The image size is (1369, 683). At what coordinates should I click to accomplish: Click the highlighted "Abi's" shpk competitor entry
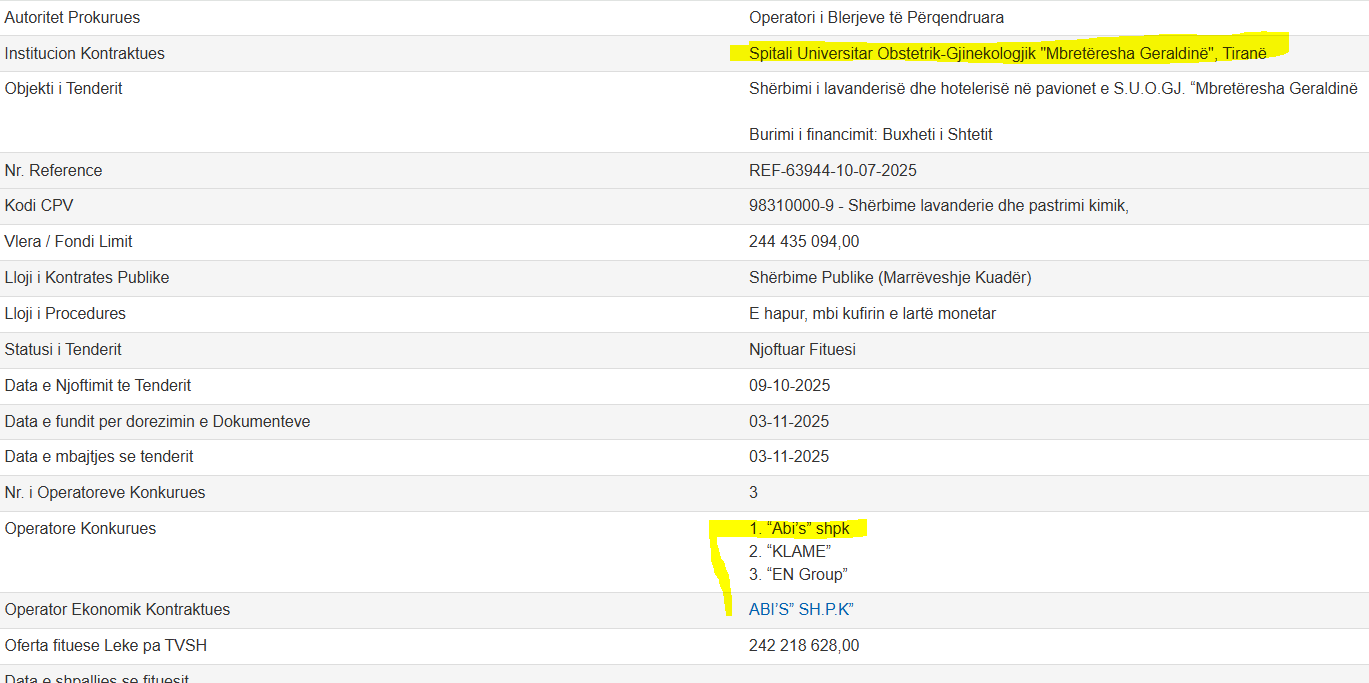799,529
